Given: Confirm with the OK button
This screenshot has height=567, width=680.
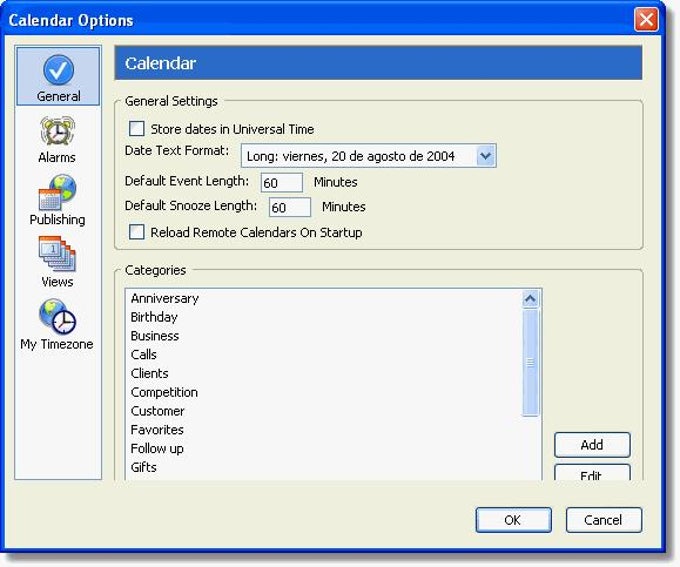Looking at the screenshot, I should [x=513, y=520].
